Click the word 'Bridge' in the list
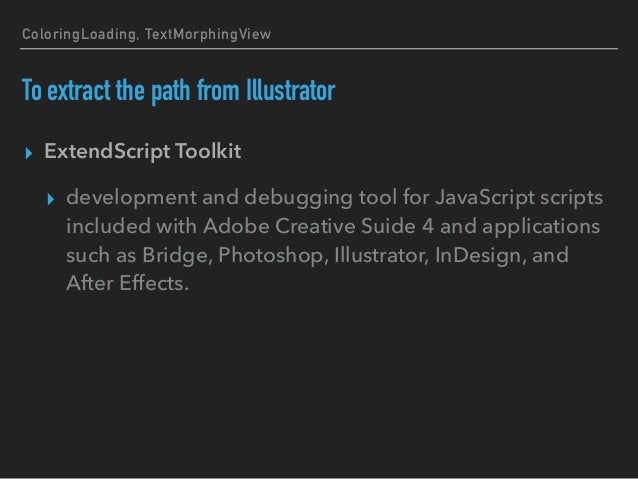This screenshot has height=479, width=638. [x=177, y=256]
